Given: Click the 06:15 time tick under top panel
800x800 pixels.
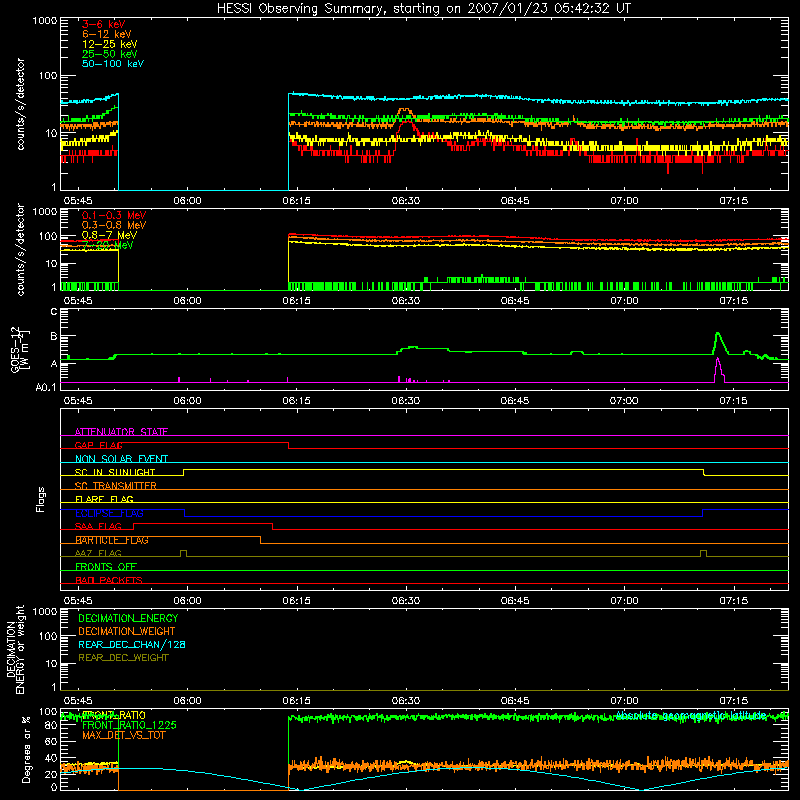Looking at the screenshot, I should [x=296, y=201].
